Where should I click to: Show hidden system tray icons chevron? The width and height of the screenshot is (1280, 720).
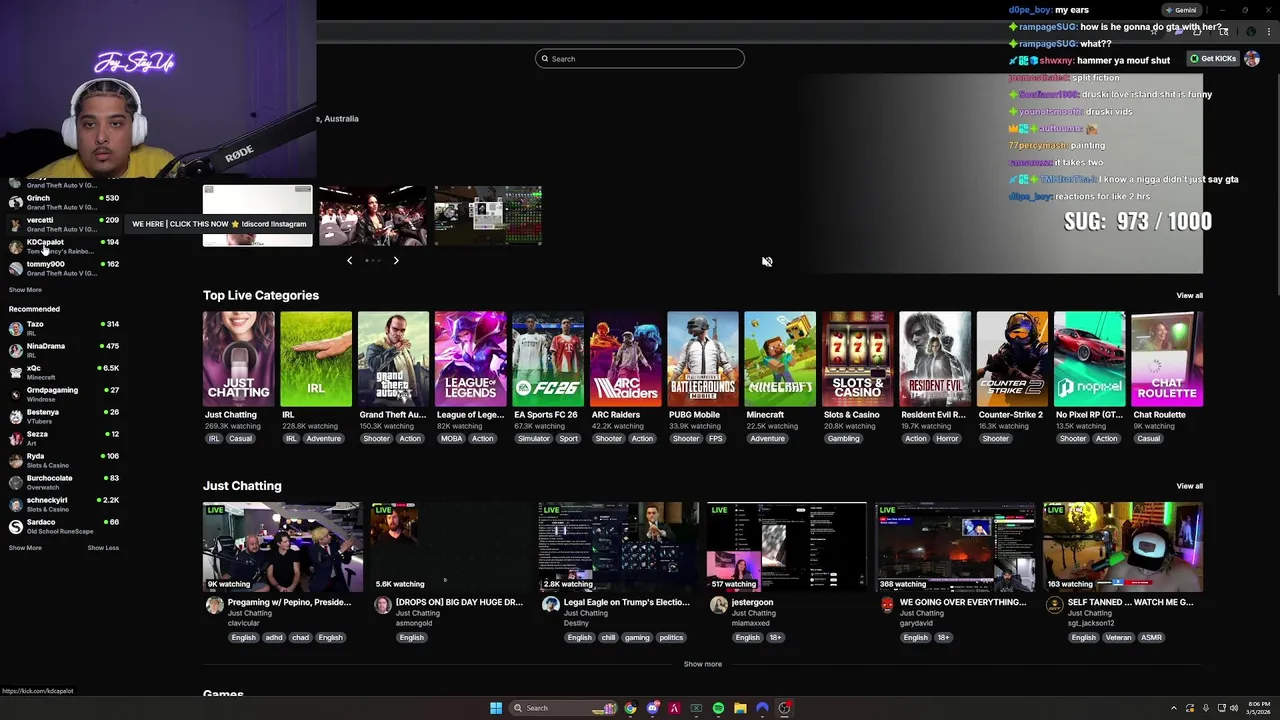(1174, 708)
